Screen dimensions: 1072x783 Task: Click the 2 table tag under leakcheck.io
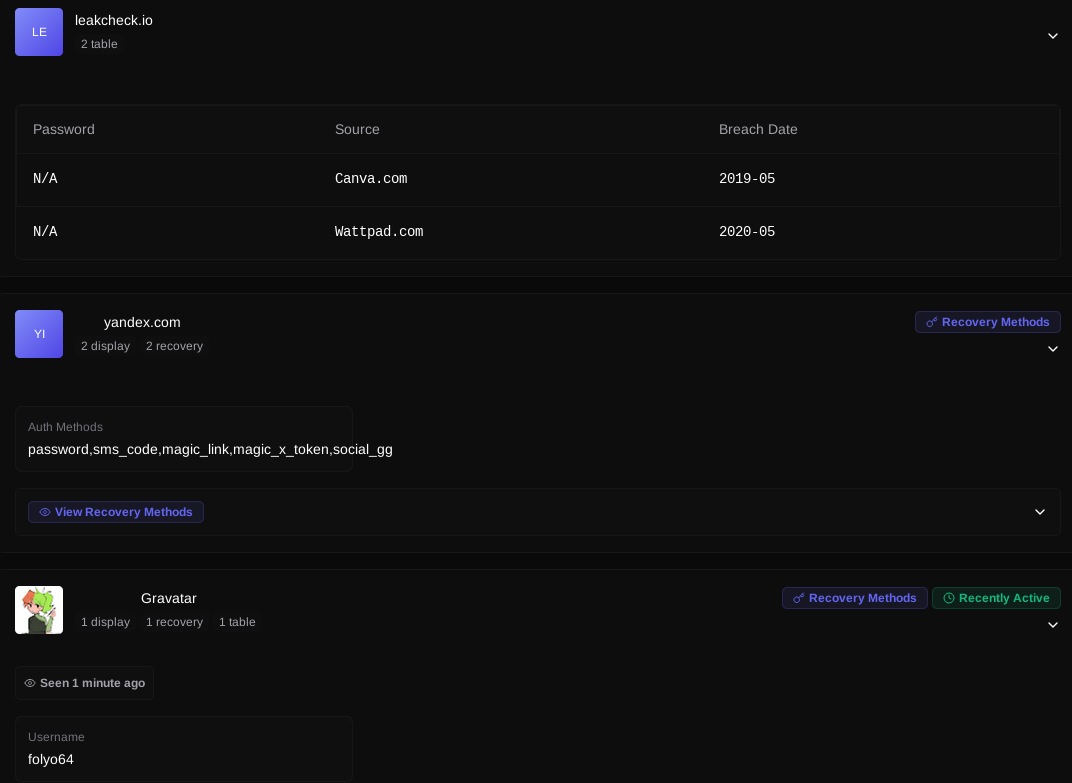pos(99,44)
